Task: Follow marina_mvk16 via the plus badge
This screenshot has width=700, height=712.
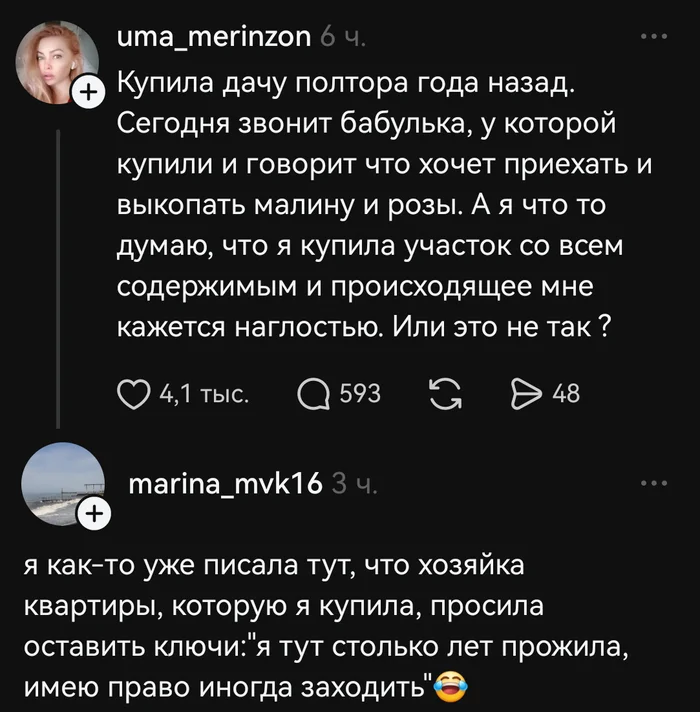Action: point(93,516)
